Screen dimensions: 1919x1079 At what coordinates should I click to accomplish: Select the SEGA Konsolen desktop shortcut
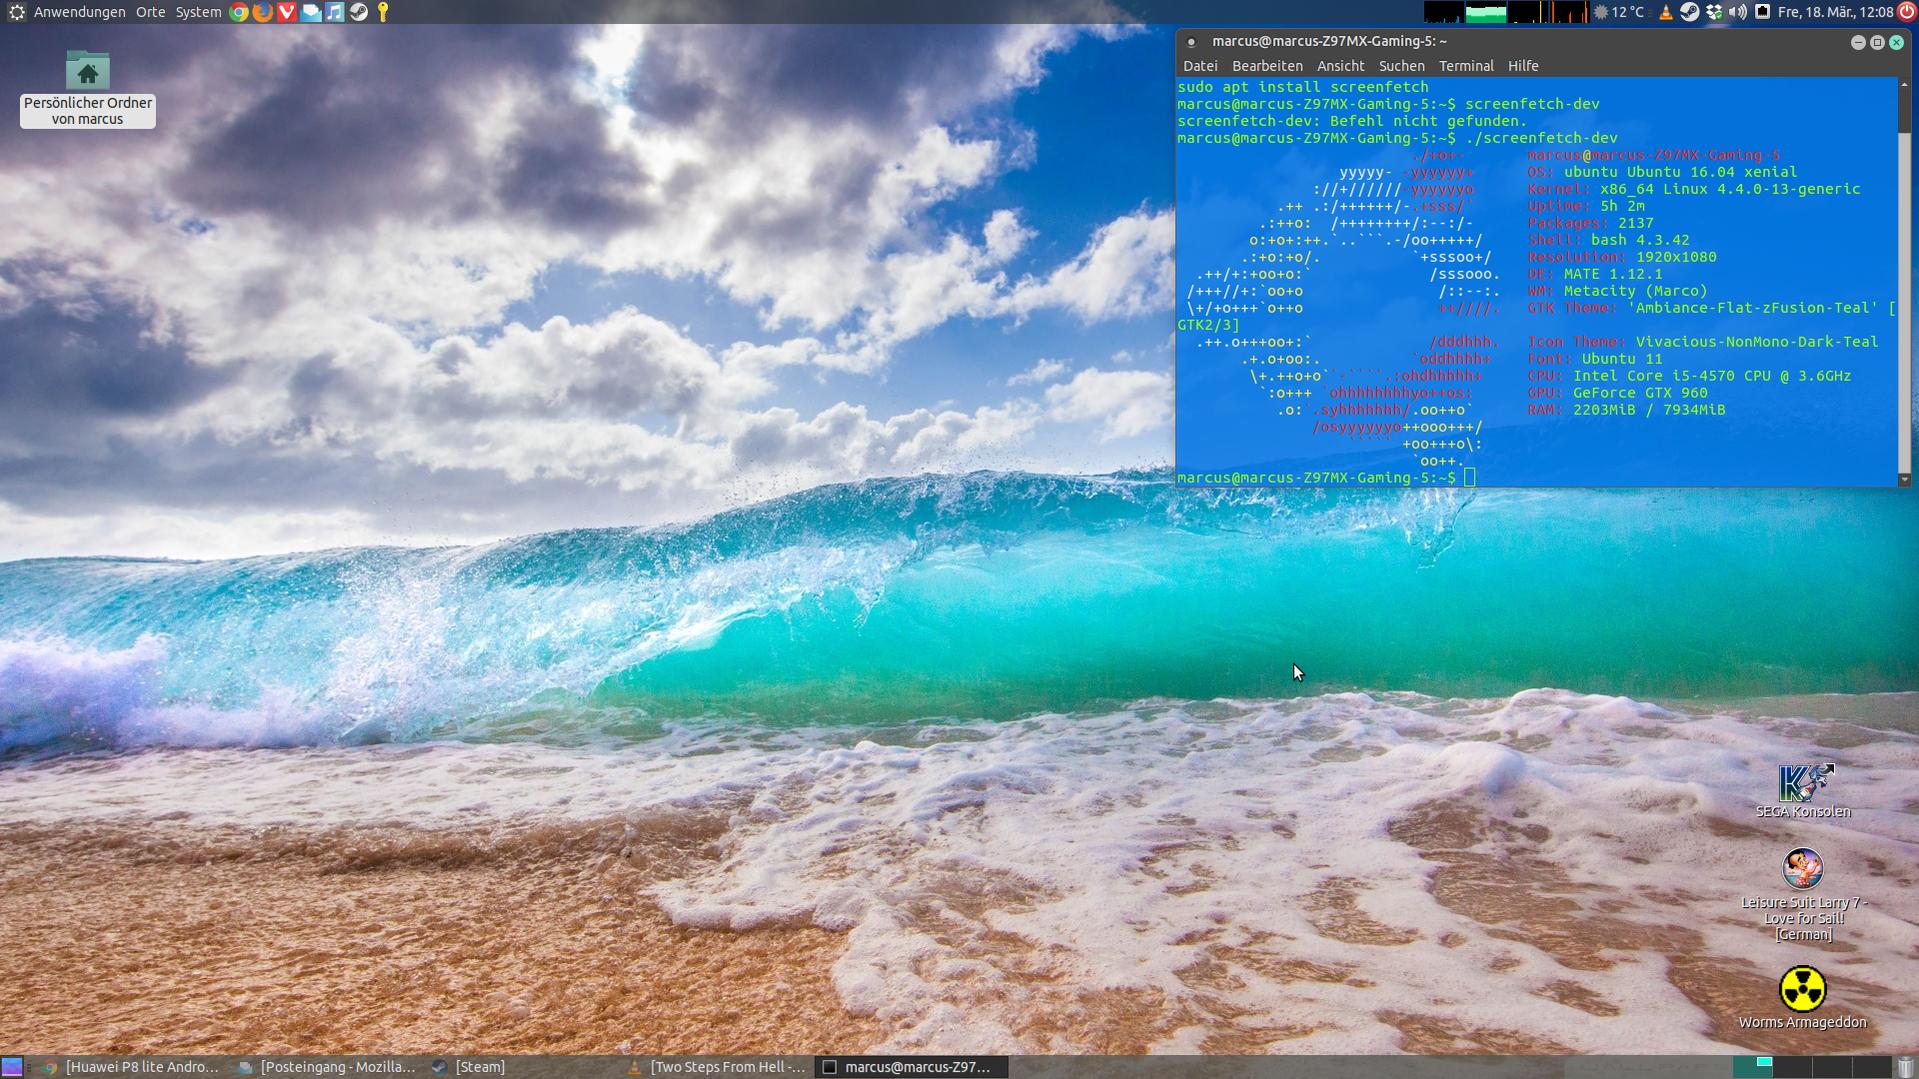(x=1803, y=791)
